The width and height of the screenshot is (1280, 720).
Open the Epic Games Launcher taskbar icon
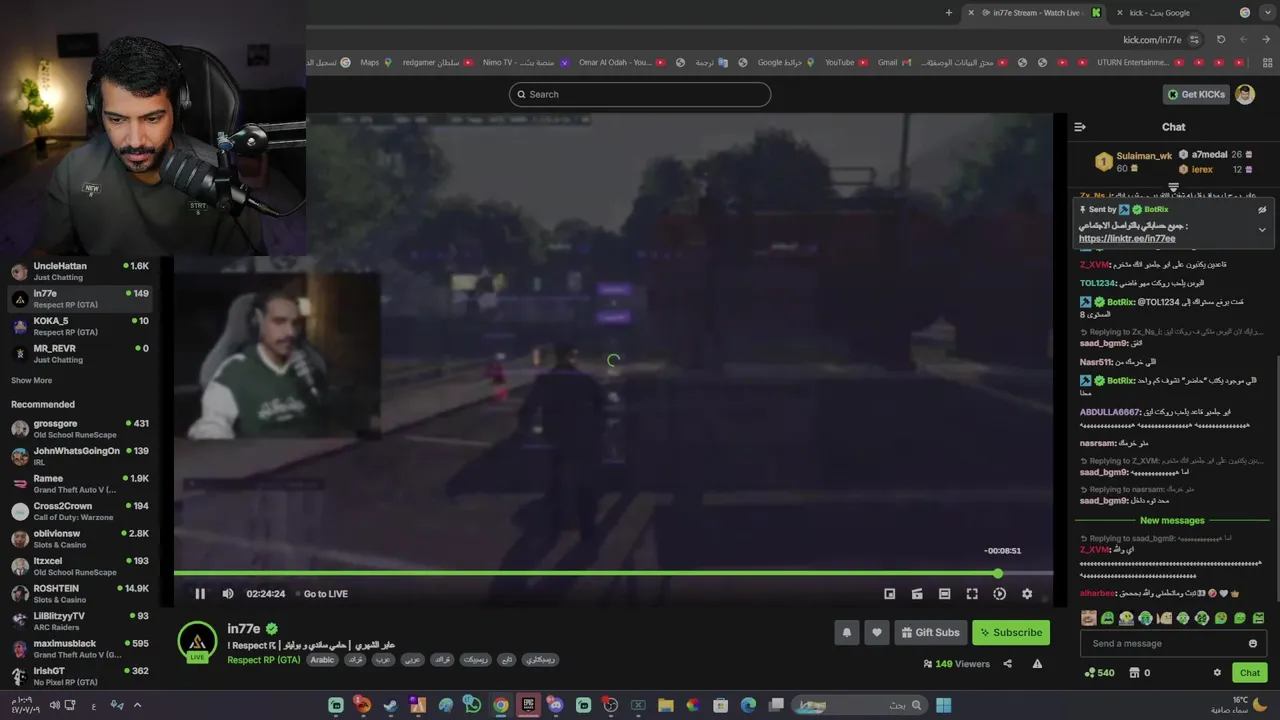coord(528,705)
